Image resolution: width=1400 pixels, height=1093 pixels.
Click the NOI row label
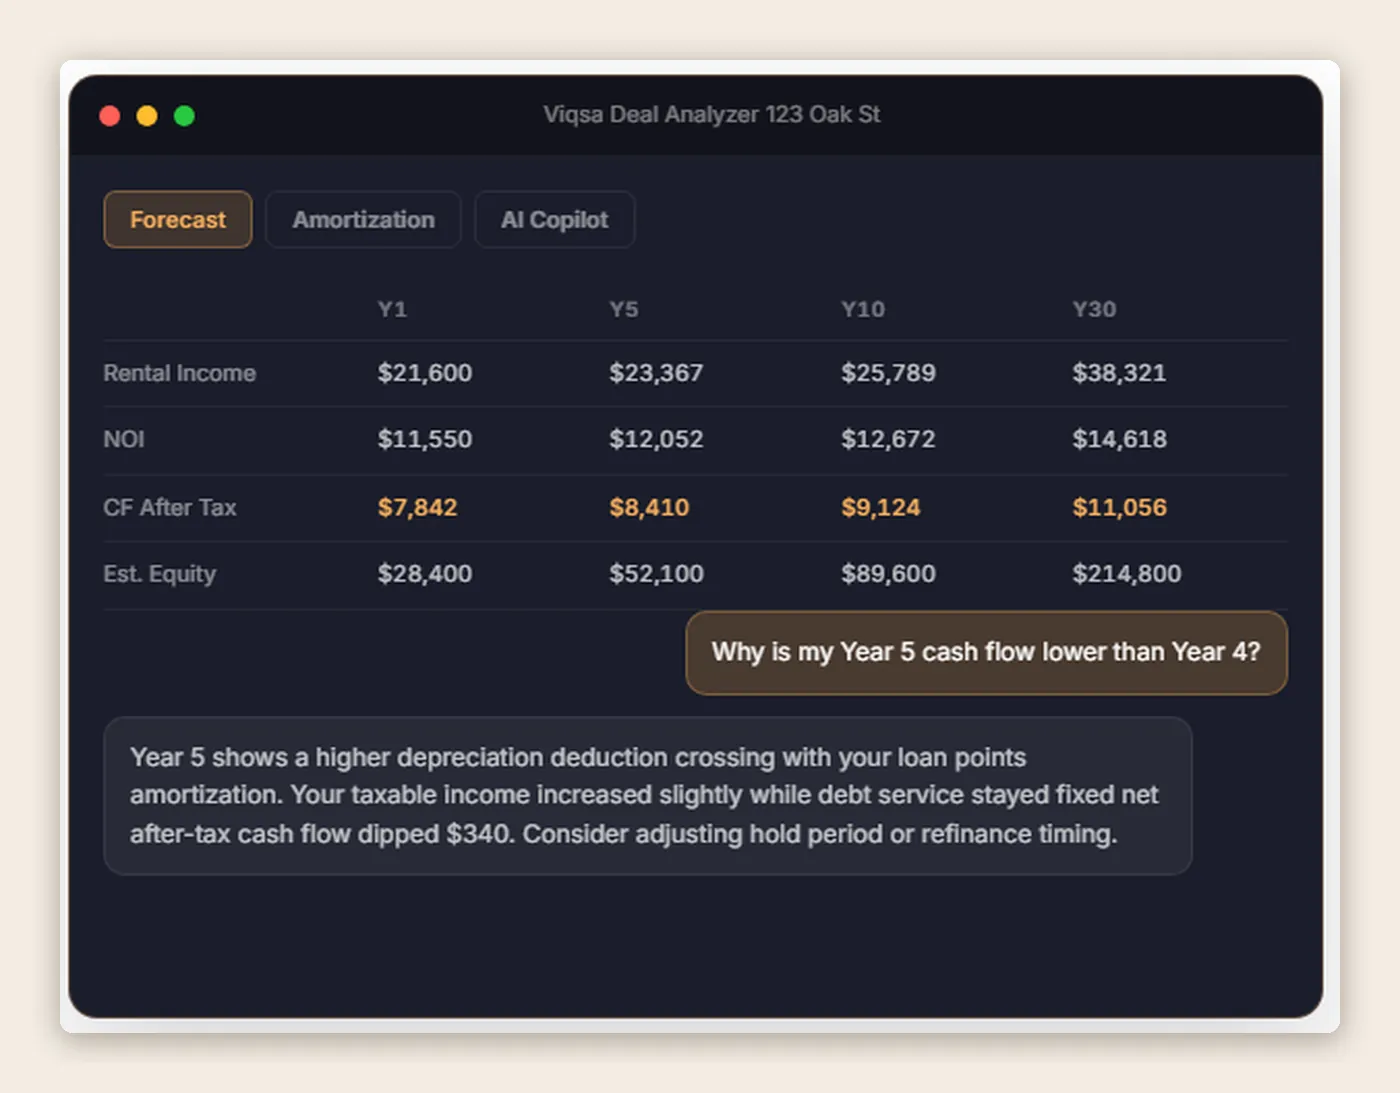tap(124, 439)
